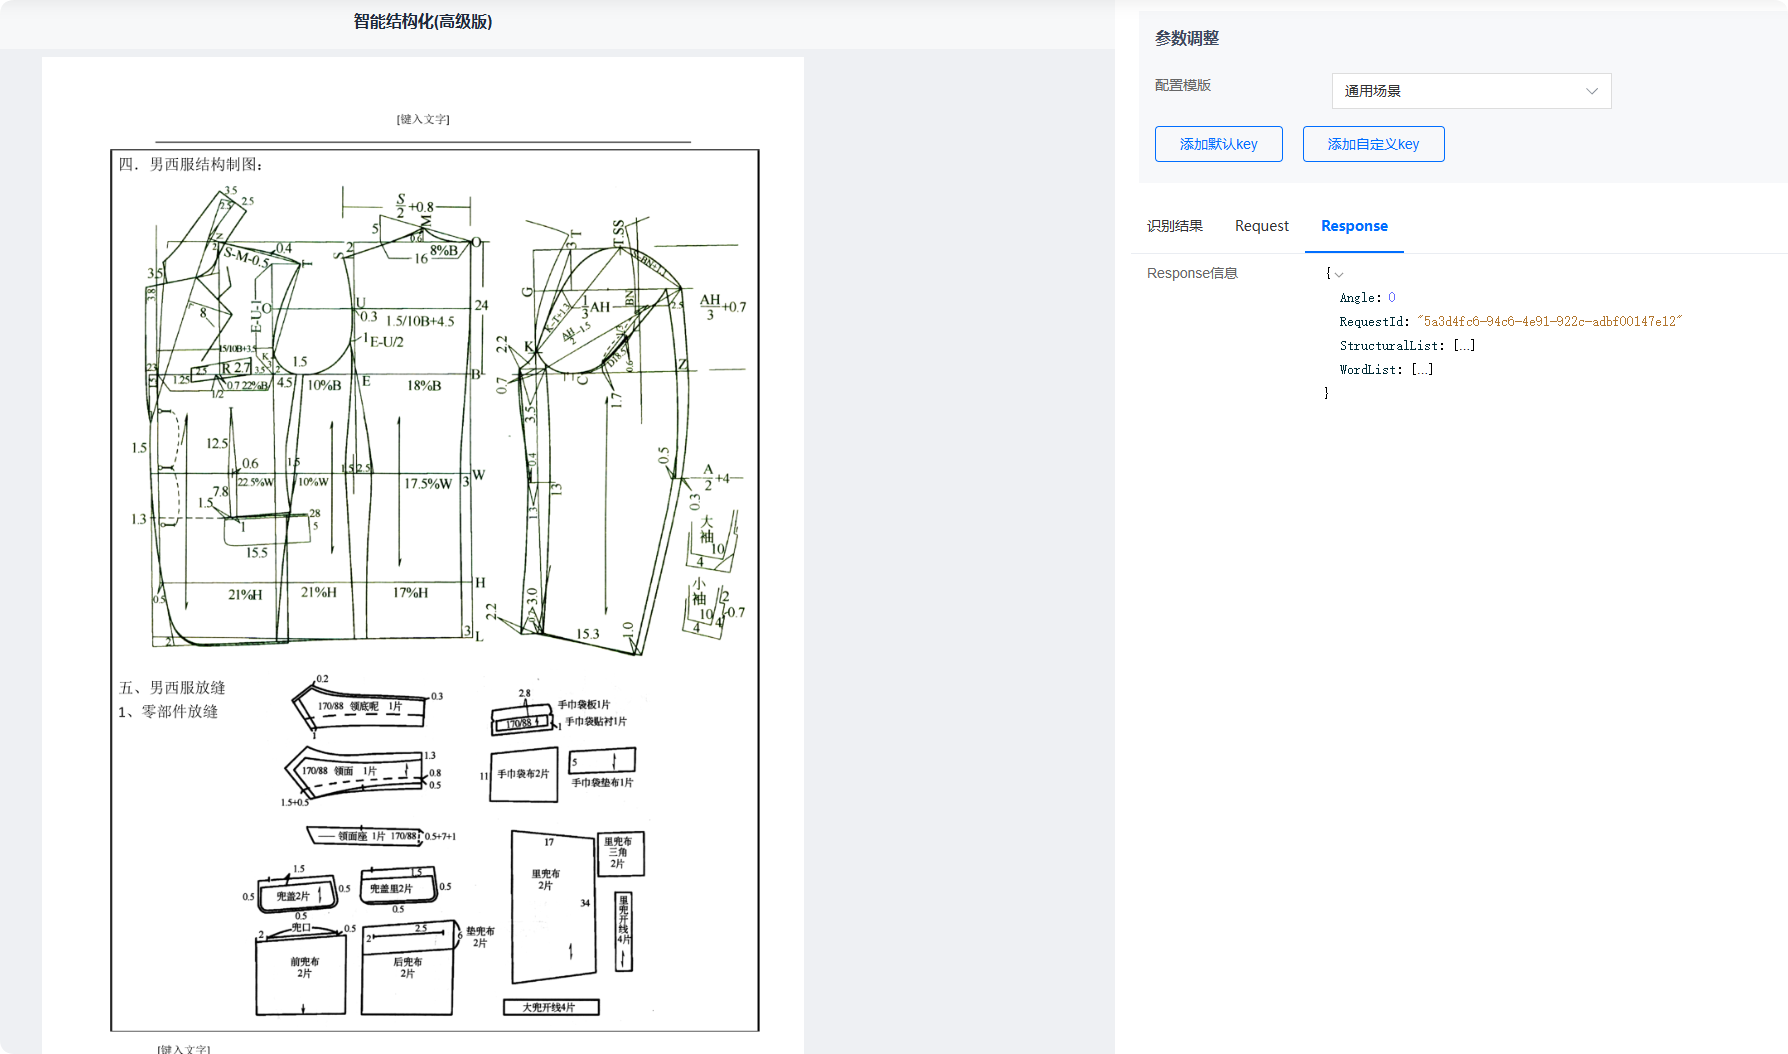Image resolution: width=1788 pixels, height=1054 pixels.
Task: Select the Response tab
Action: [1354, 226]
